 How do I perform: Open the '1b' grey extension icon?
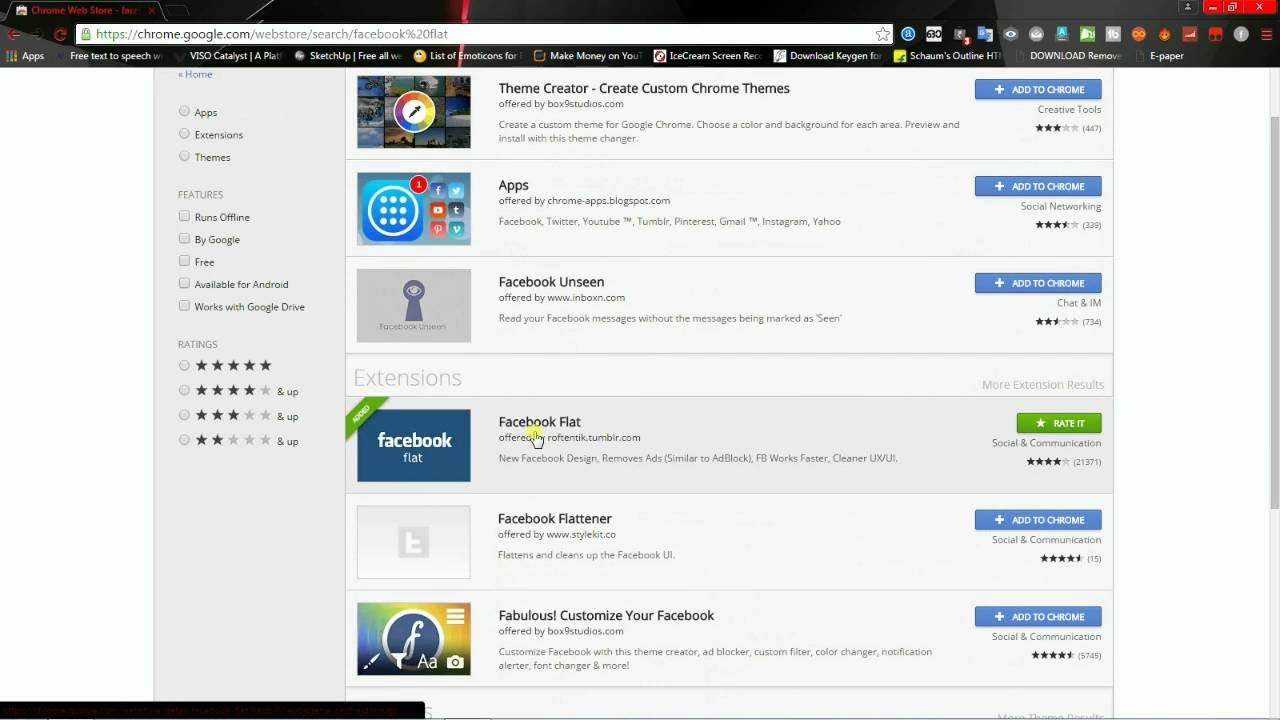[x=1113, y=33]
